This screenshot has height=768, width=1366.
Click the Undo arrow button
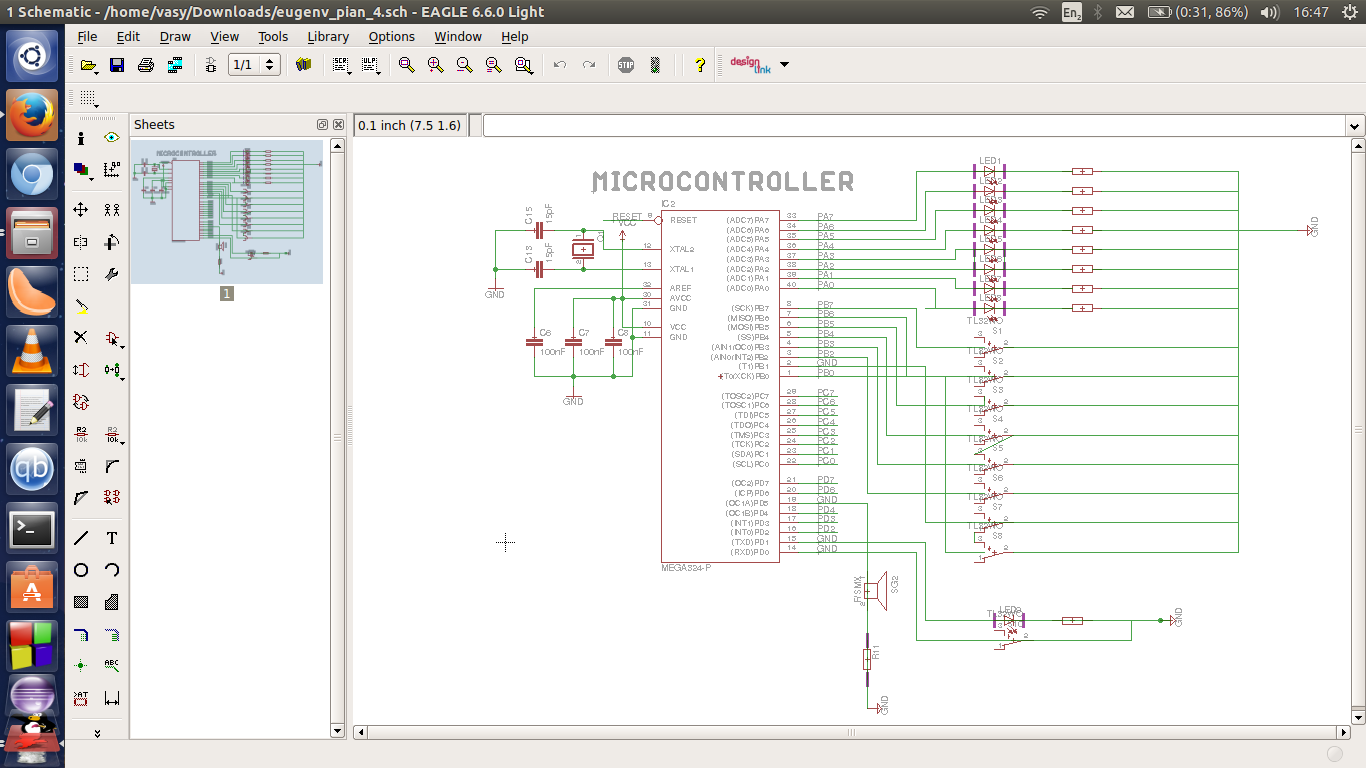(560, 65)
